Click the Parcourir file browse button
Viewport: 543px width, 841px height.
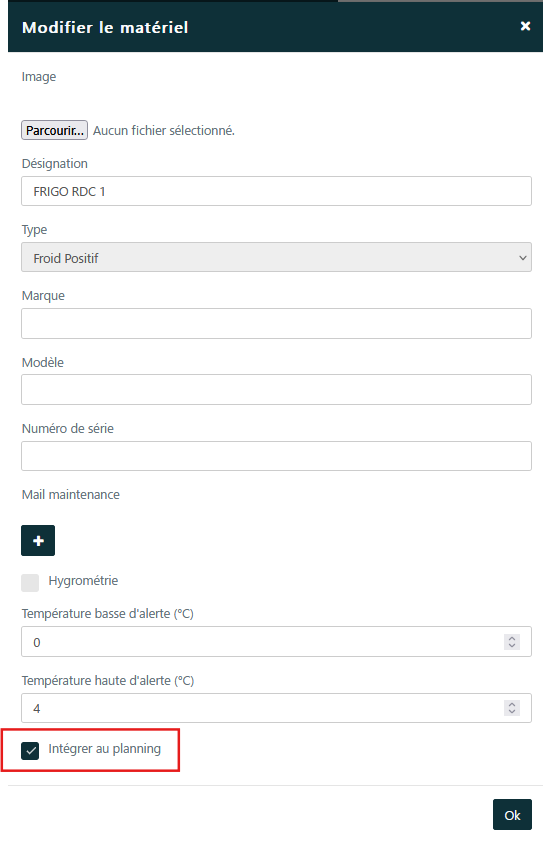(54, 130)
